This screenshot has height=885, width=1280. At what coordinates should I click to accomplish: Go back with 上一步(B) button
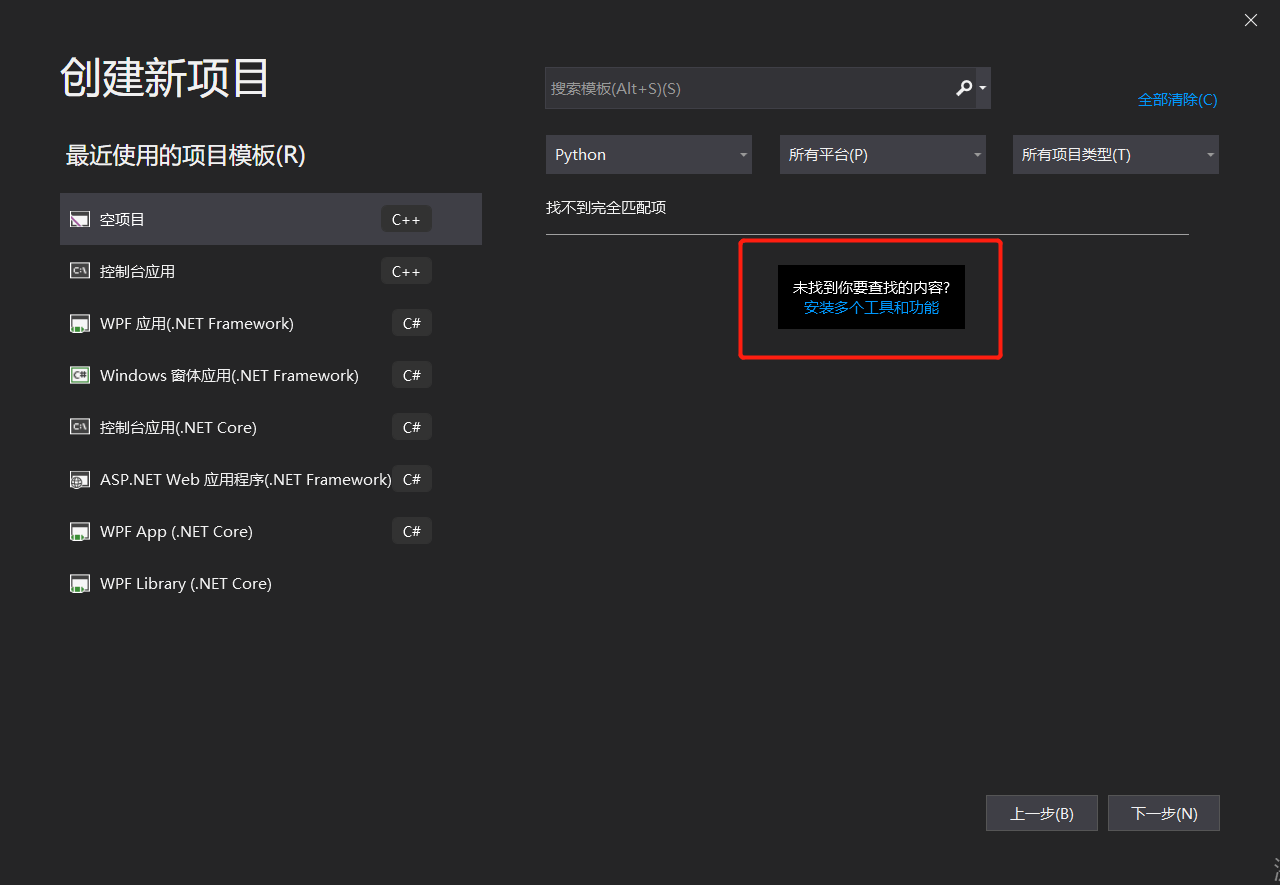point(1042,813)
